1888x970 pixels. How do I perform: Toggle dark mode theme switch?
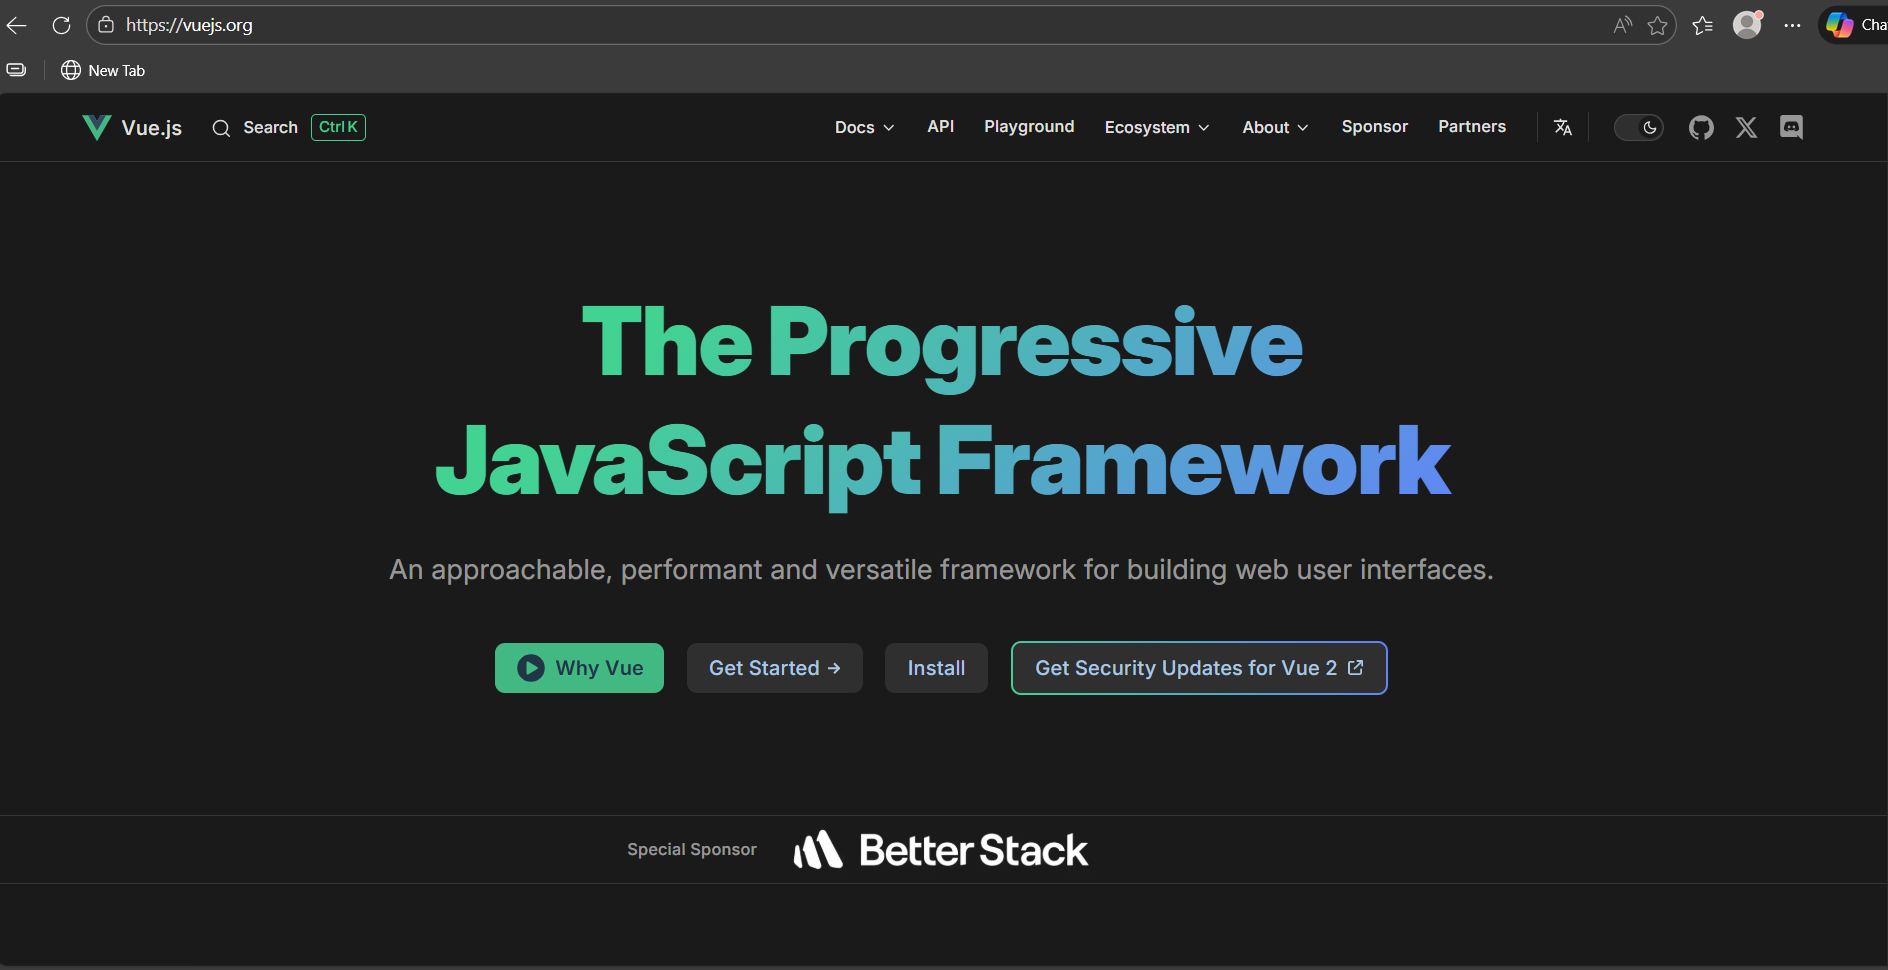point(1638,127)
